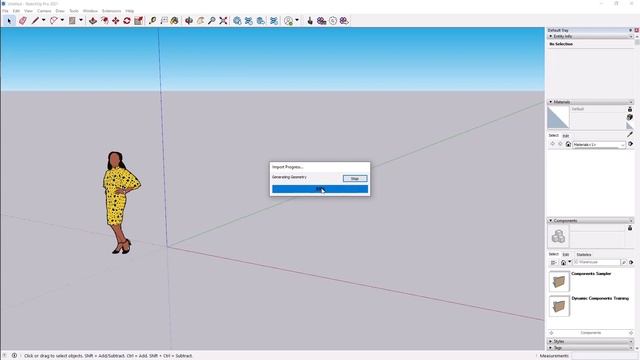
Task: Select the Select arrow tool
Action: click(9, 20)
